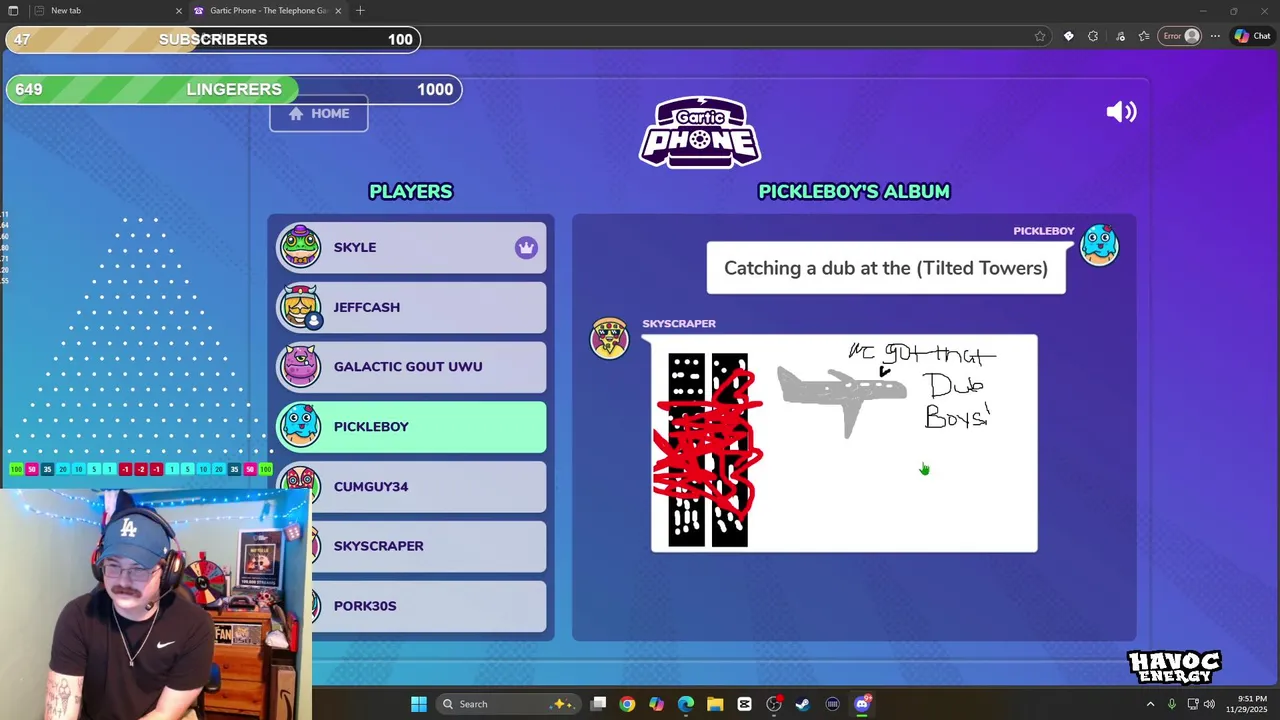Image resolution: width=1280 pixels, height=720 pixels.
Task: Select player CUMGUY34 in the list
Action: coord(412,486)
